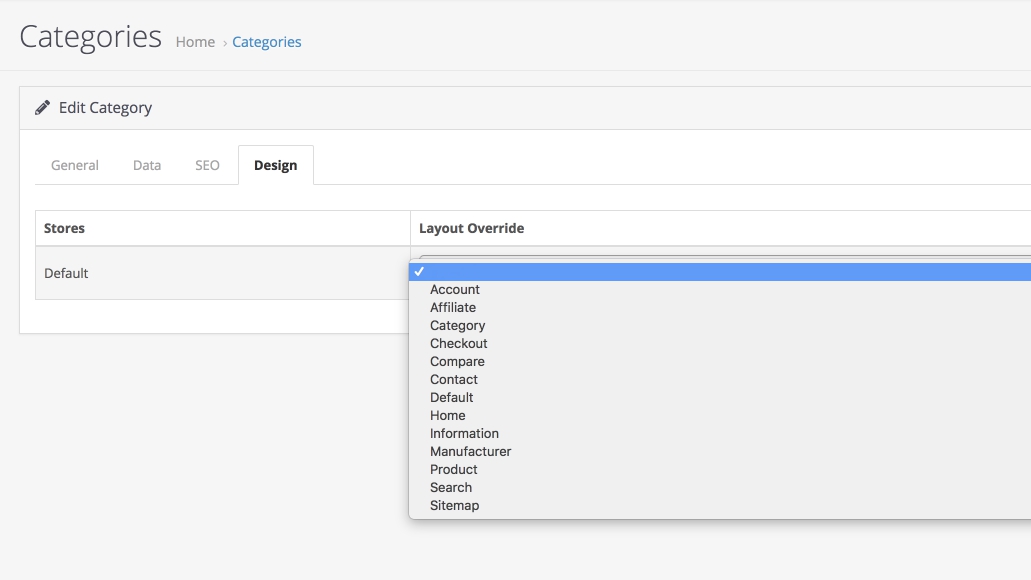
Task: Click the Categories breadcrumb link
Action: 266,42
